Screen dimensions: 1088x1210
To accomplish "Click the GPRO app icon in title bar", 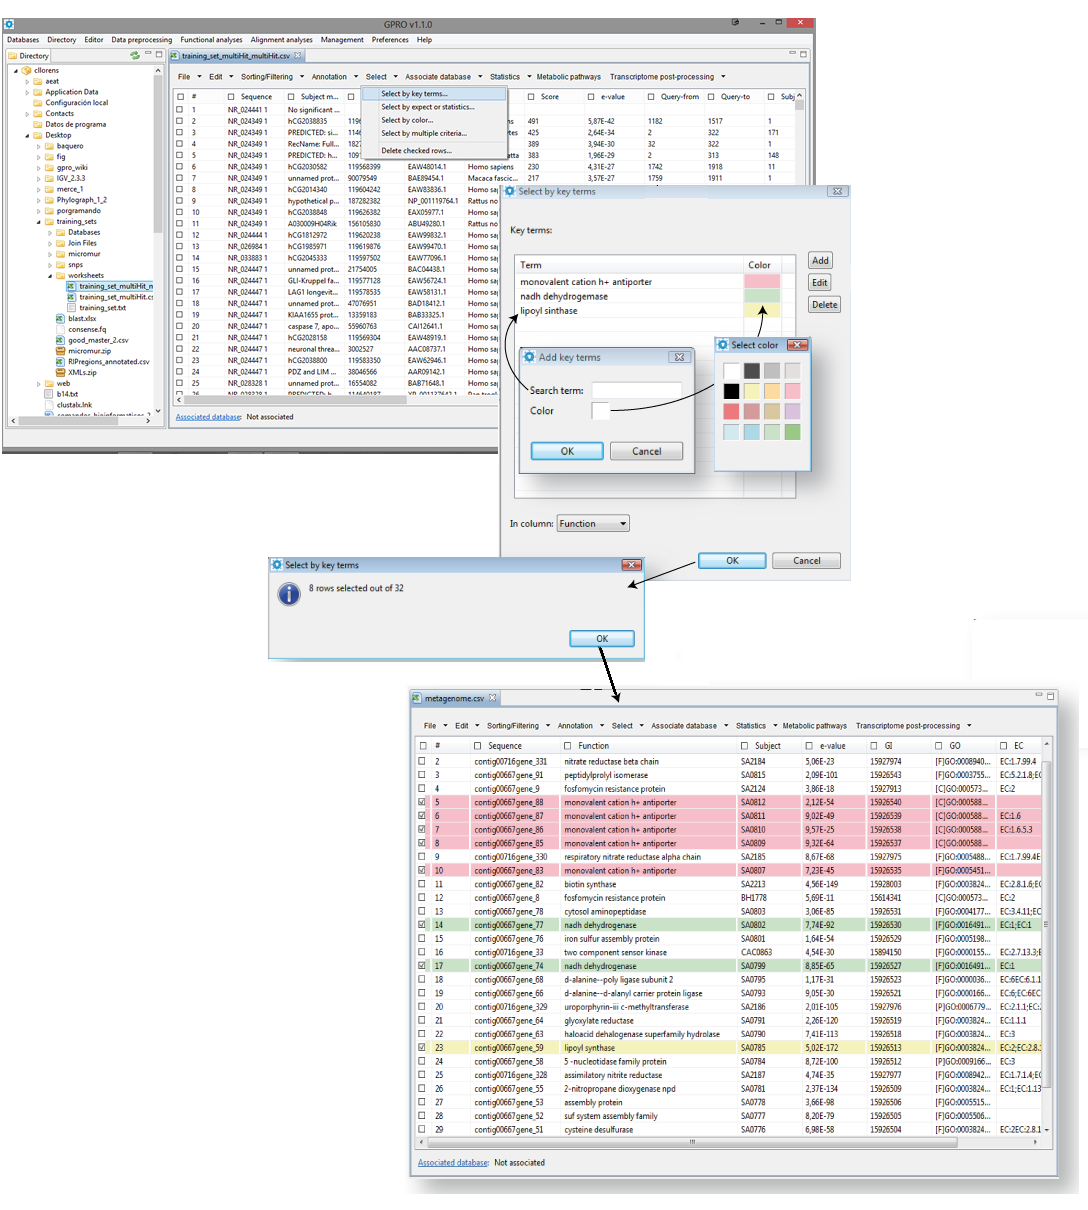I will (9, 24).
